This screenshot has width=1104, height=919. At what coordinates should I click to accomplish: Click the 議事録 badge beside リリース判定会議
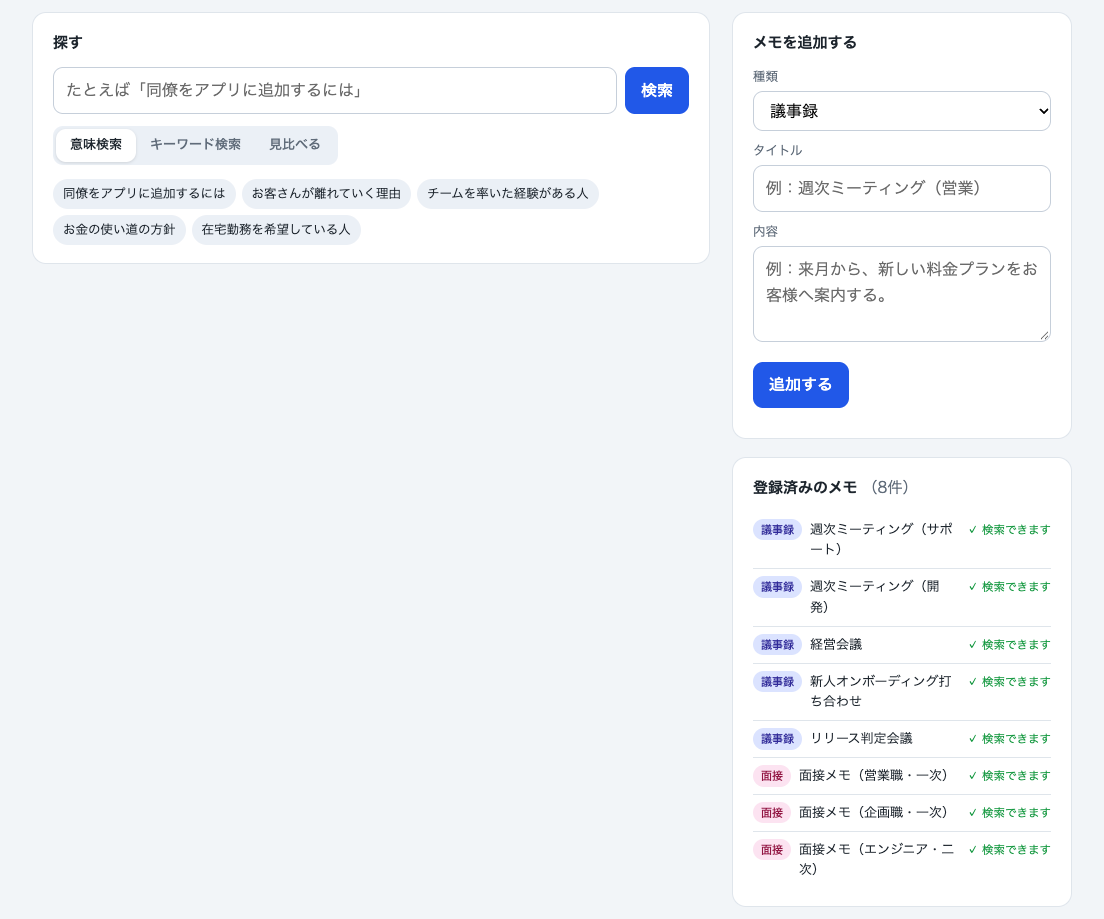(x=777, y=739)
